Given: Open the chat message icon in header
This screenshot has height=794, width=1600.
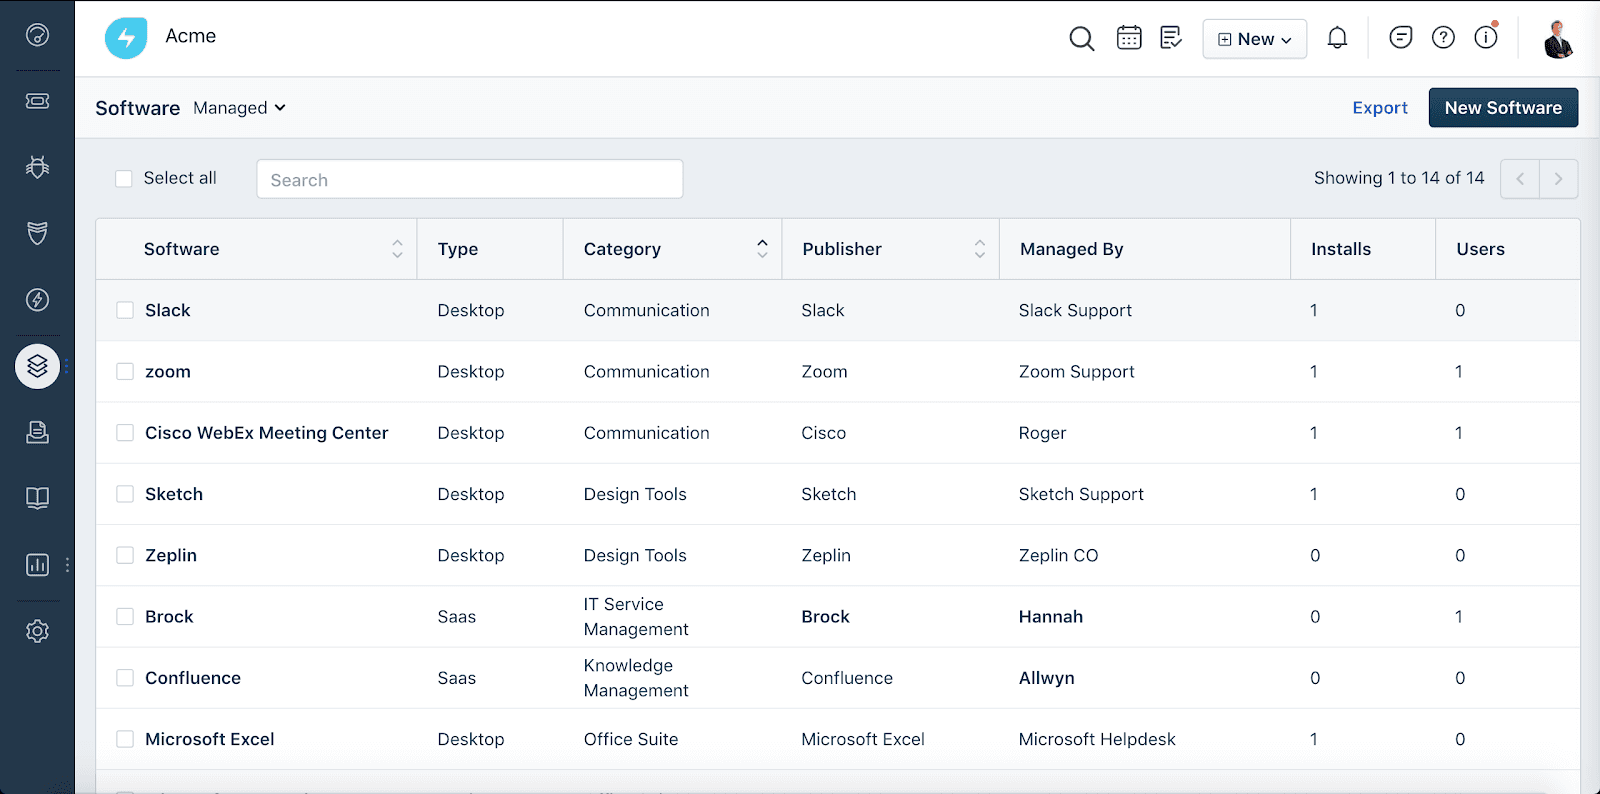Looking at the screenshot, I should (x=1401, y=38).
